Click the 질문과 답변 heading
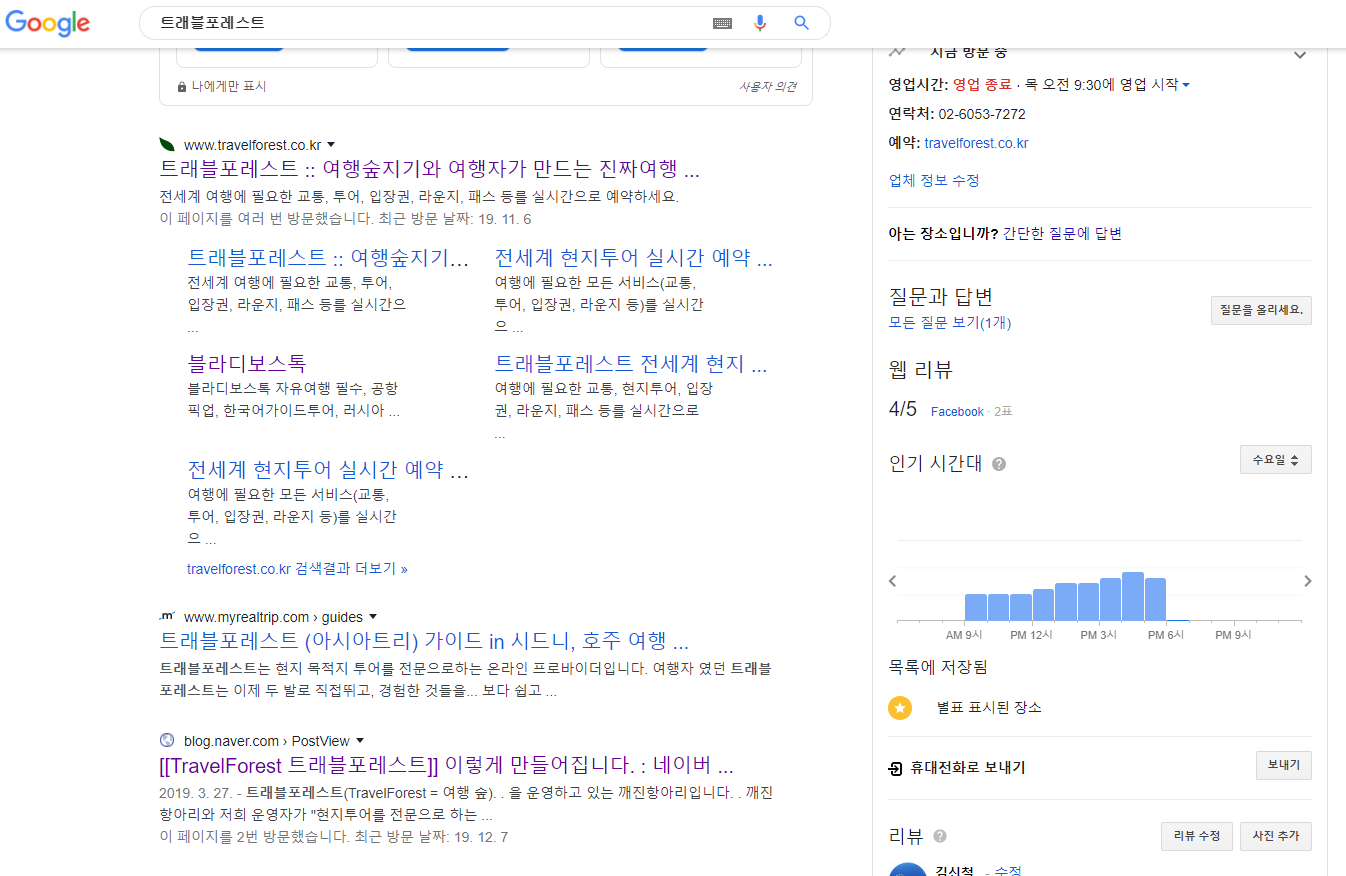Viewport: 1346px width, 876px height. coord(940,297)
